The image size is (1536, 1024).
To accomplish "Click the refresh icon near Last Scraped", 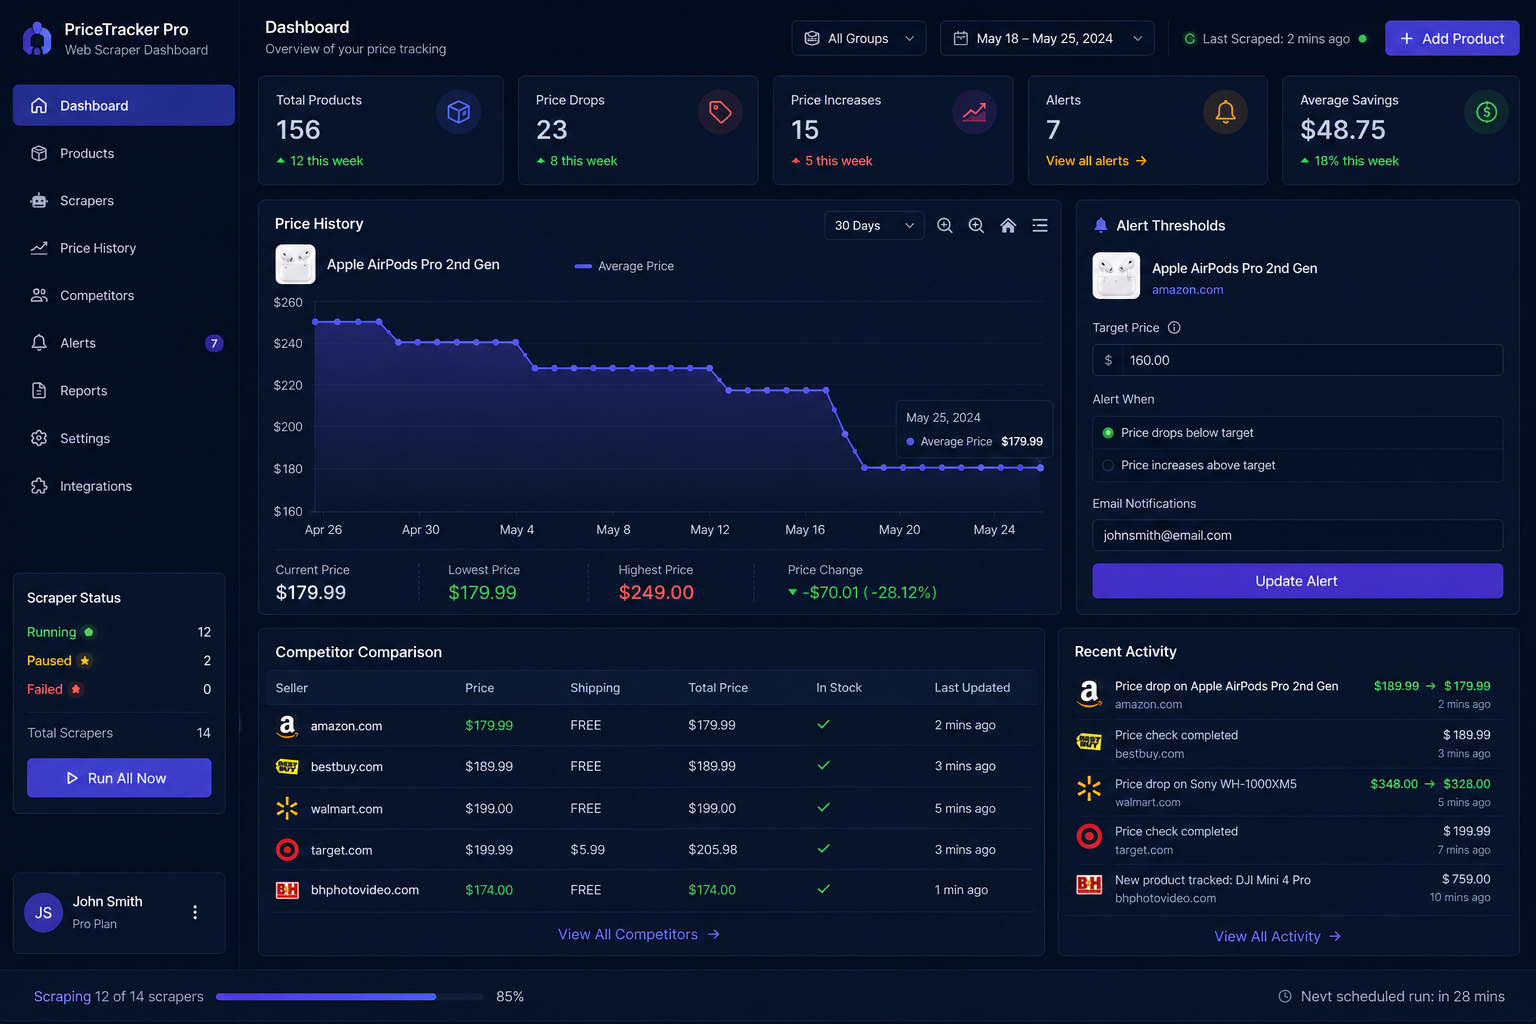I will pos(1190,39).
